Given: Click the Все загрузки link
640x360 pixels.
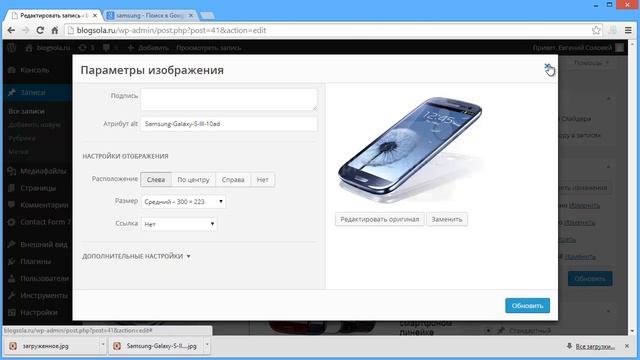Looking at the screenshot, I should pyautogui.click(x=595, y=347).
